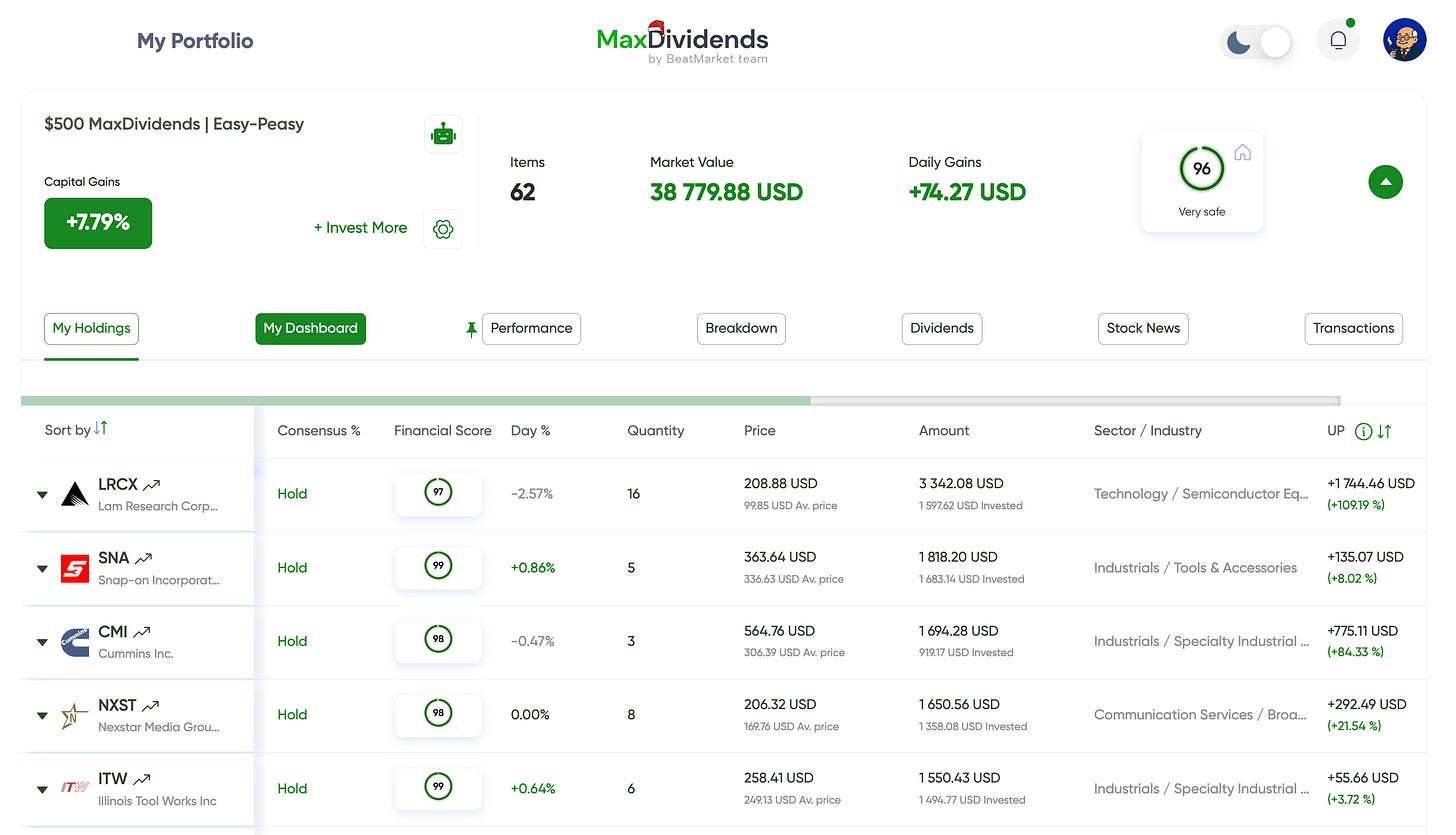
Task: Click ITW financial score 99 badge
Action: coord(438,789)
